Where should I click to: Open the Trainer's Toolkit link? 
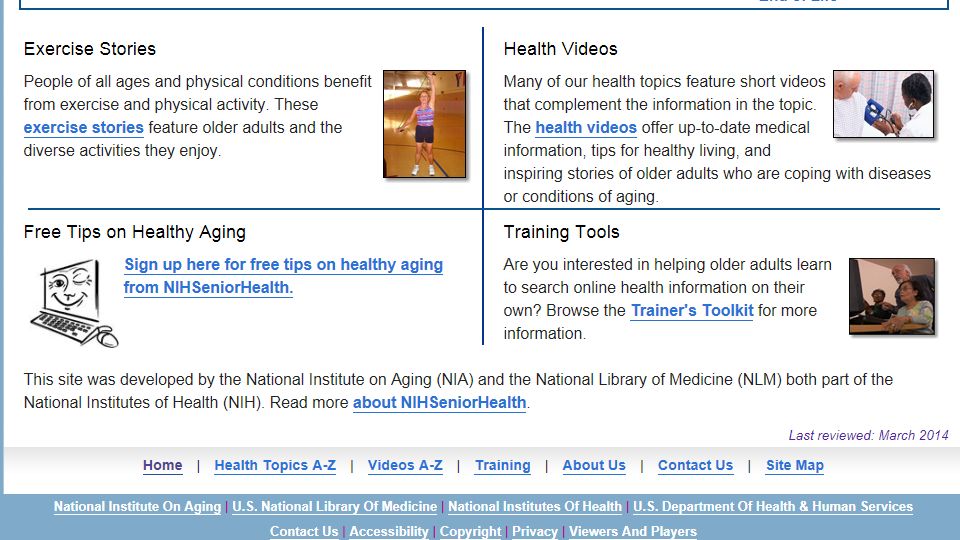coord(692,310)
